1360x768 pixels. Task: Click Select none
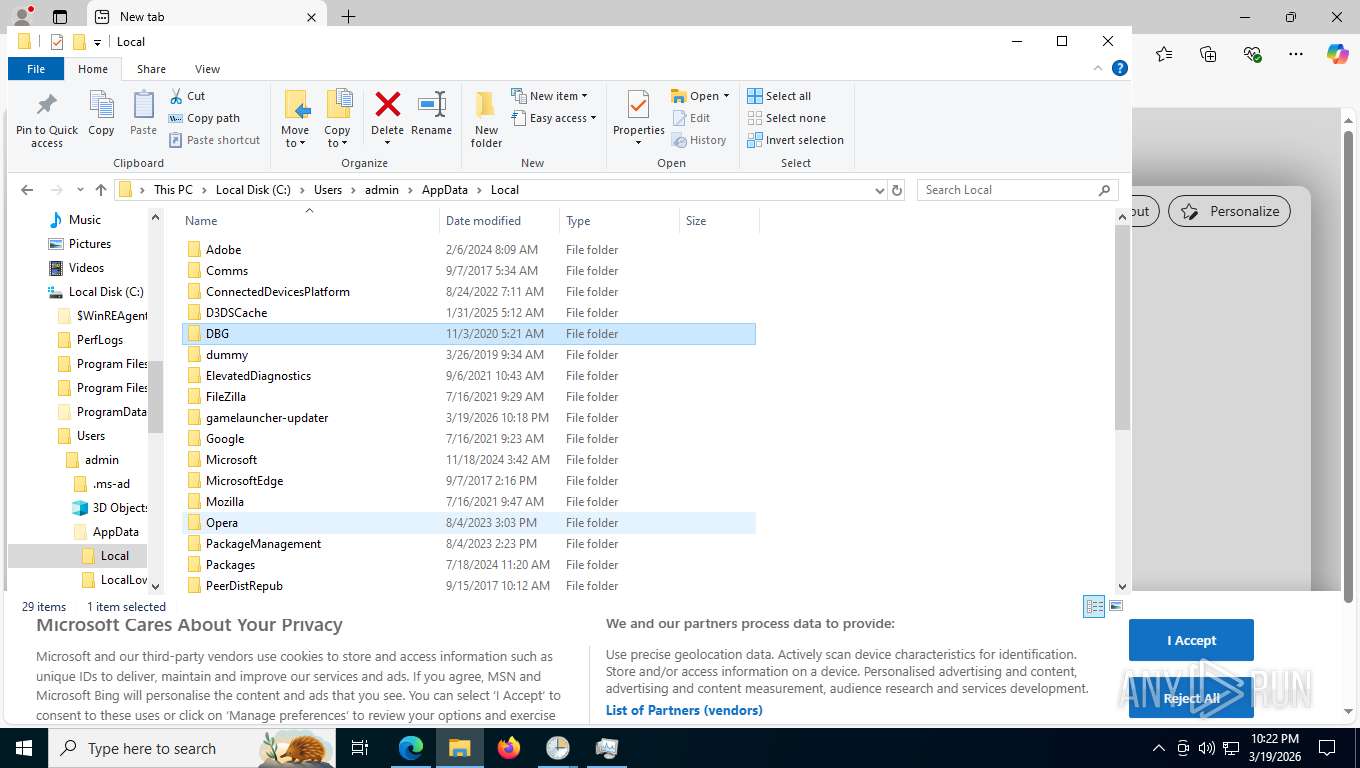pos(786,118)
